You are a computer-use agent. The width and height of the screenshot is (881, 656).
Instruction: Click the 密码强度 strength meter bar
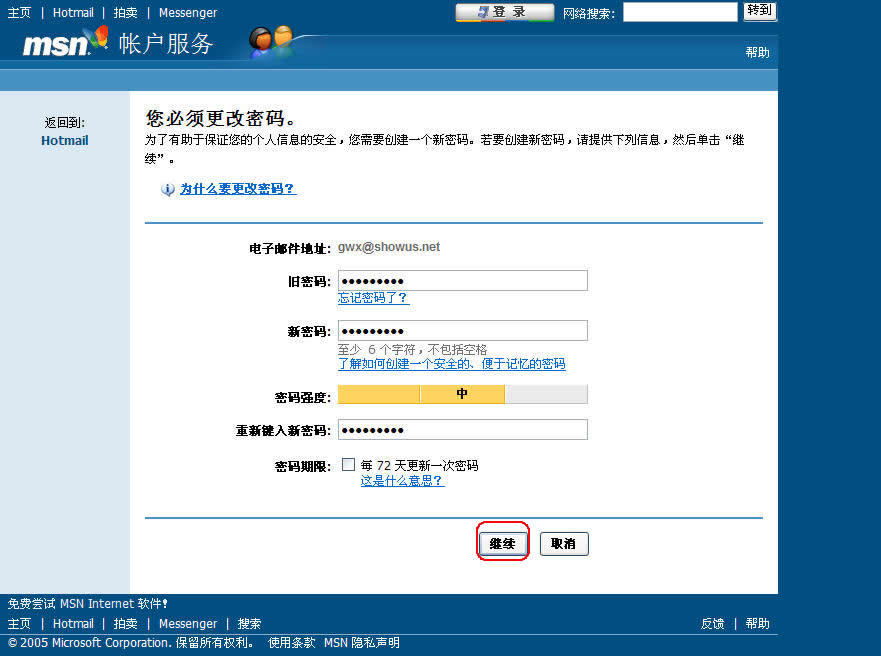pos(462,394)
